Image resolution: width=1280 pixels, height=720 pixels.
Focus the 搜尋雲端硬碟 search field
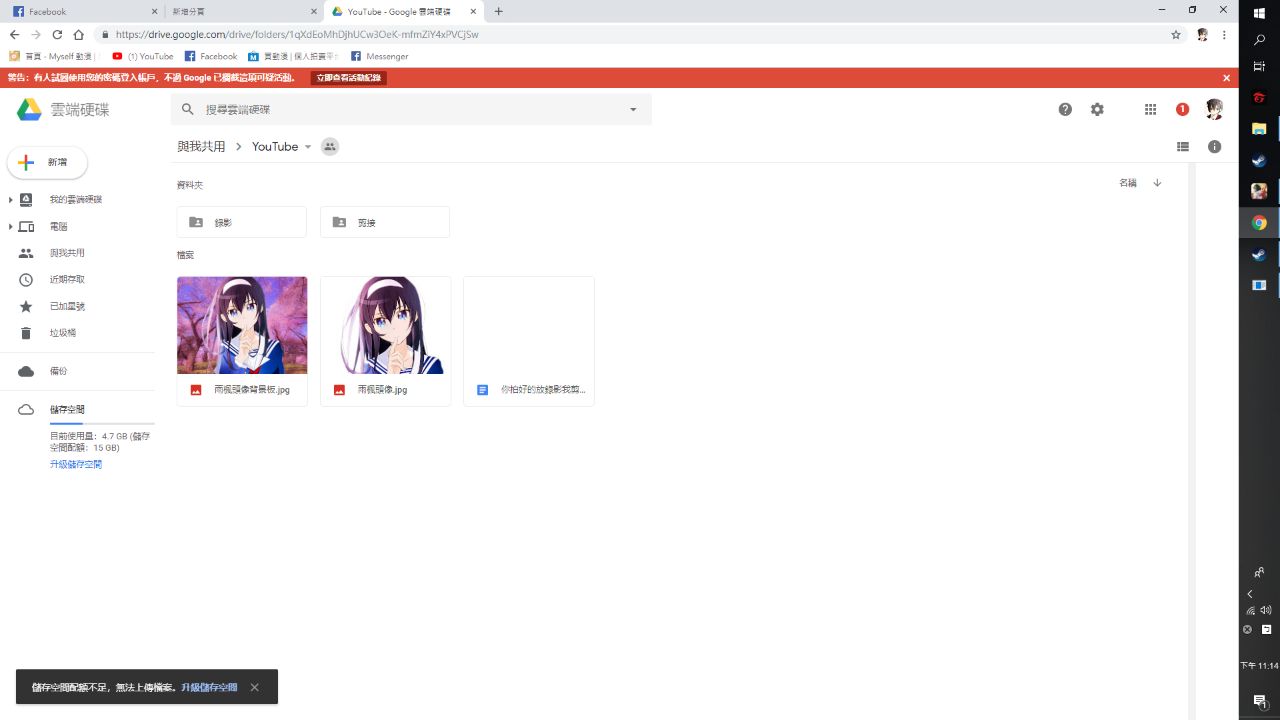pos(410,109)
